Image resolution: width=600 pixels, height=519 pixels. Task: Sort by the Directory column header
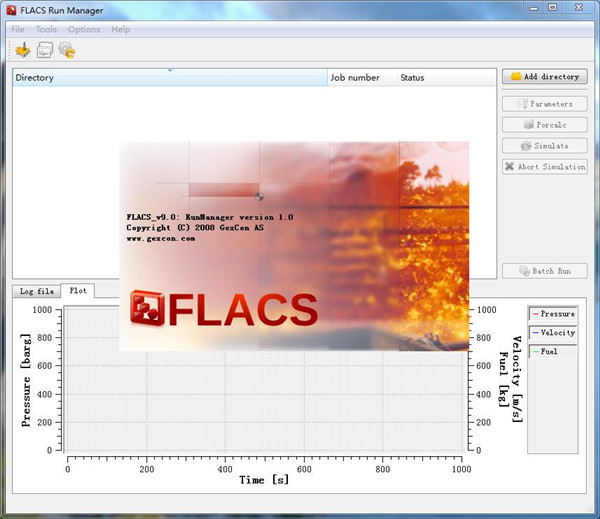170,78
